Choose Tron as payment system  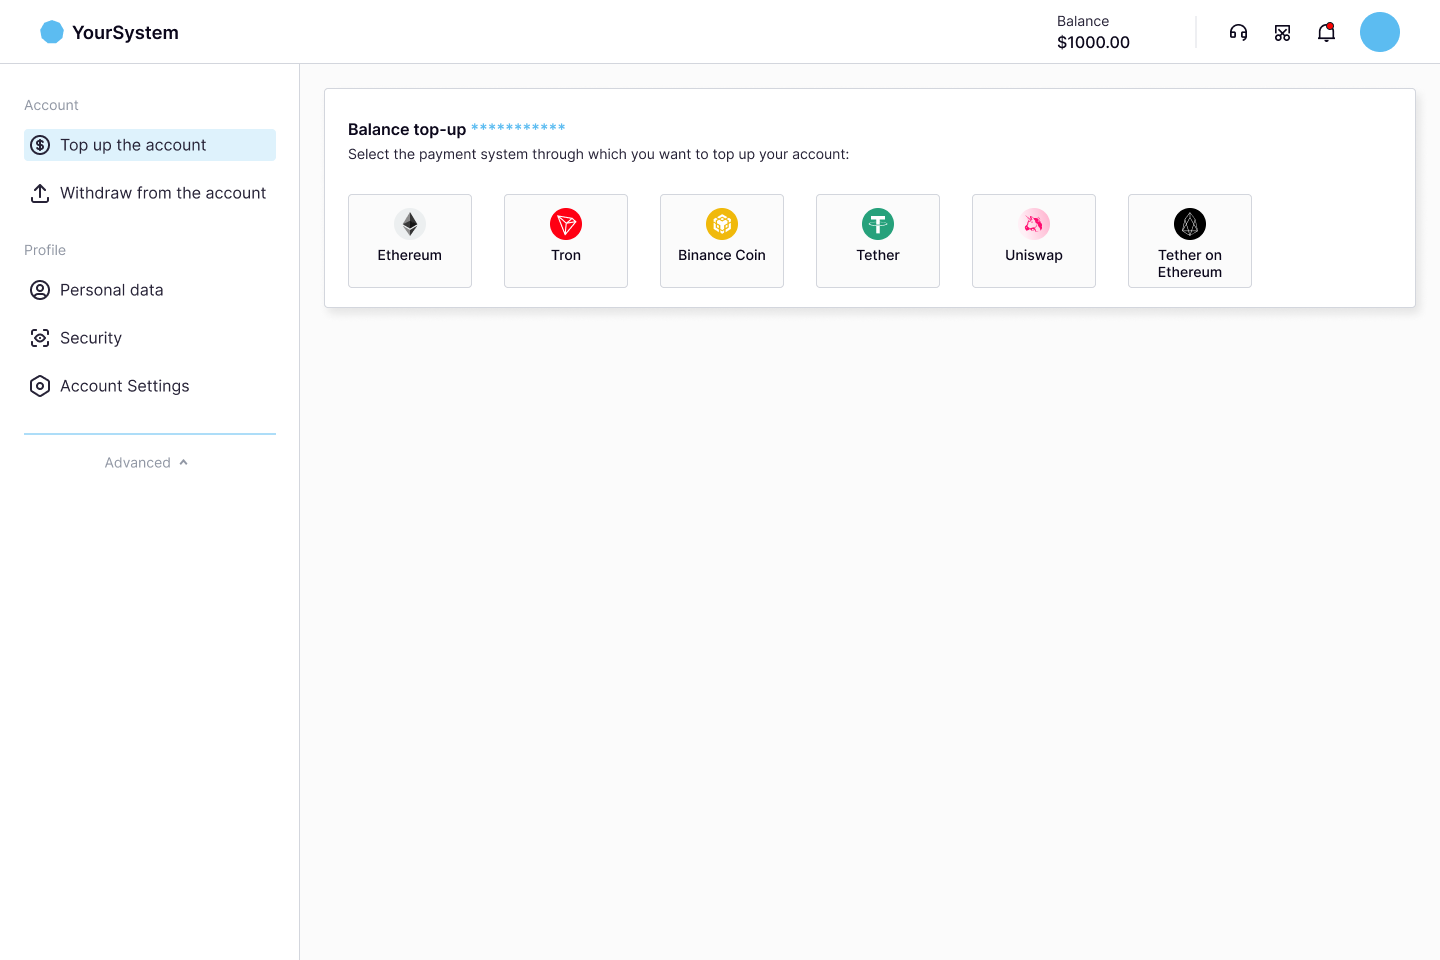(x=566, y=241)
